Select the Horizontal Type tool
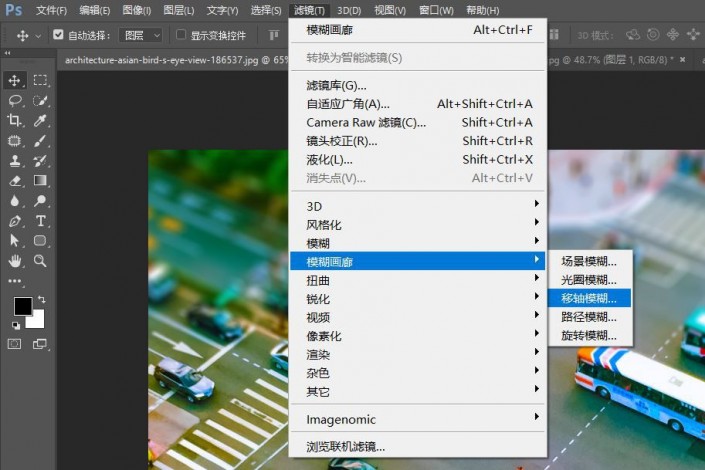 [x=40, y=221]
